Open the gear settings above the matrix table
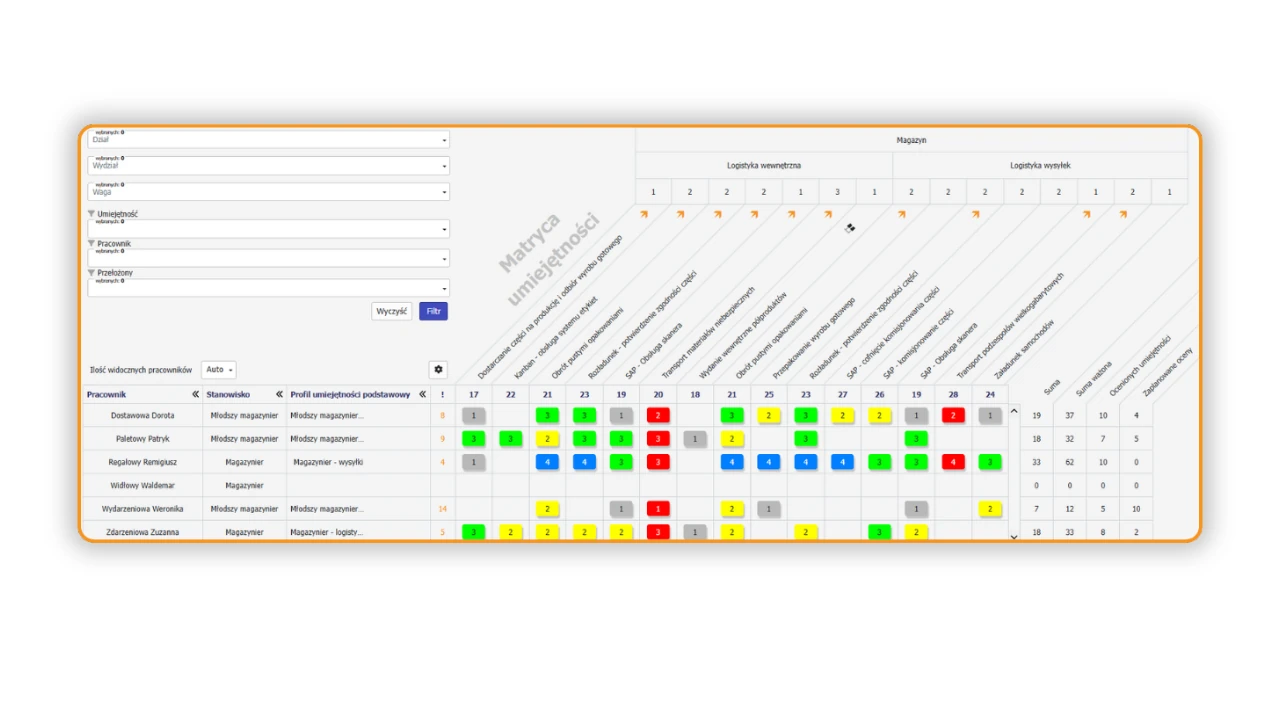Viewport: 1280px width, 720px height. 438,370
